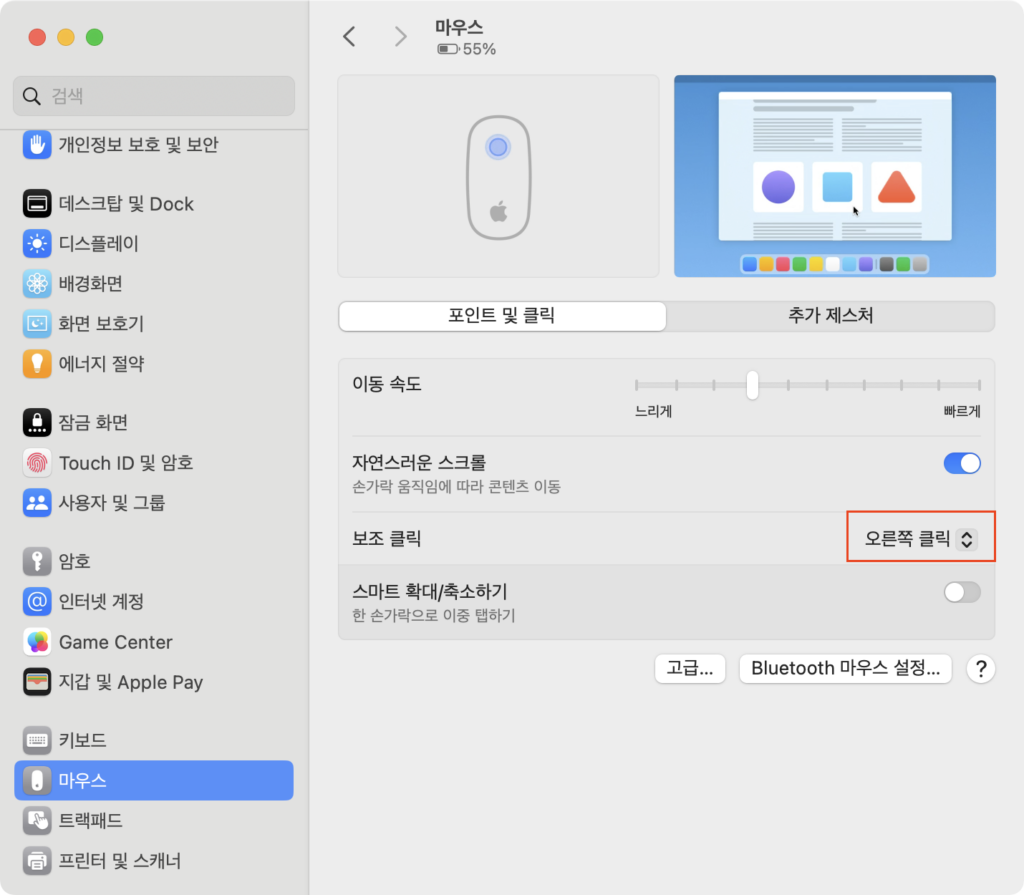
Task: Select 에너지 절약 in the sidebar
Action: click(x=154, y=363)
